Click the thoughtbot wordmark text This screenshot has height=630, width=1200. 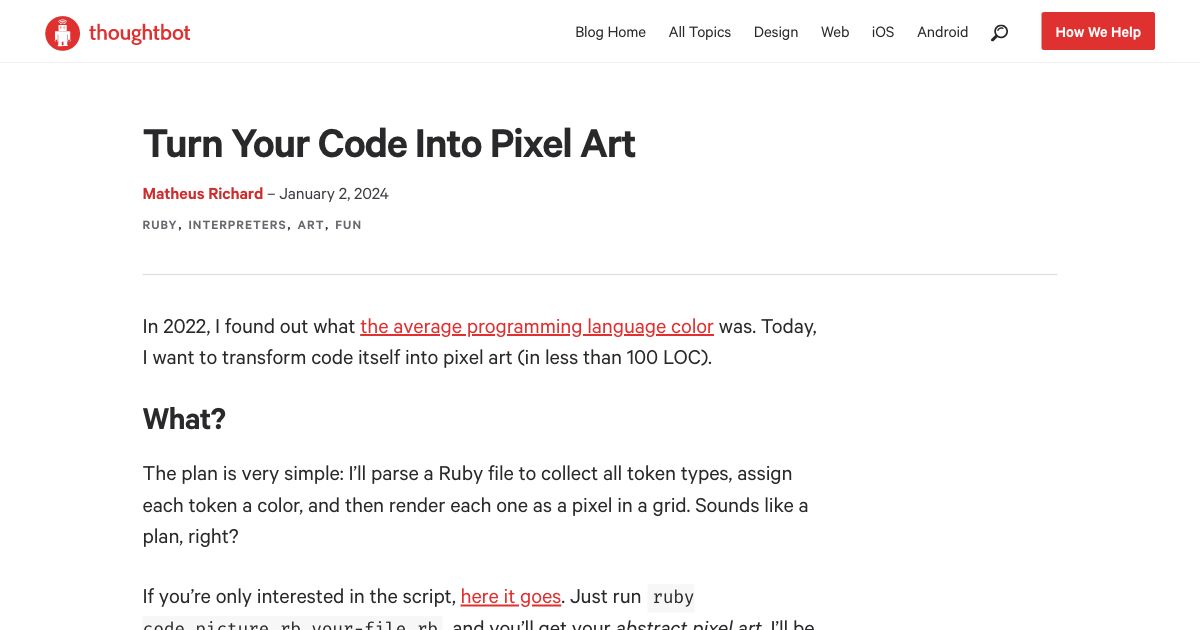click(139, 32)
